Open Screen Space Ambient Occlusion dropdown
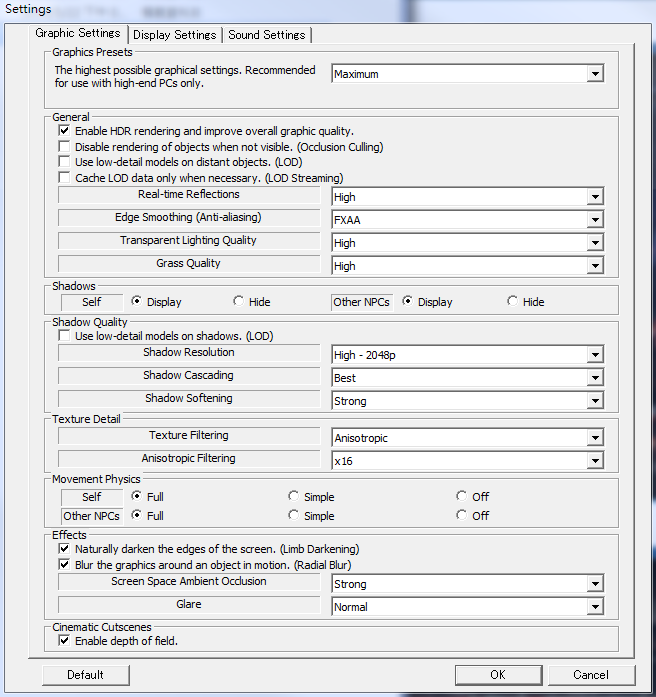The image size is (656, 697). pyautogui.click(x=468, y=584)
